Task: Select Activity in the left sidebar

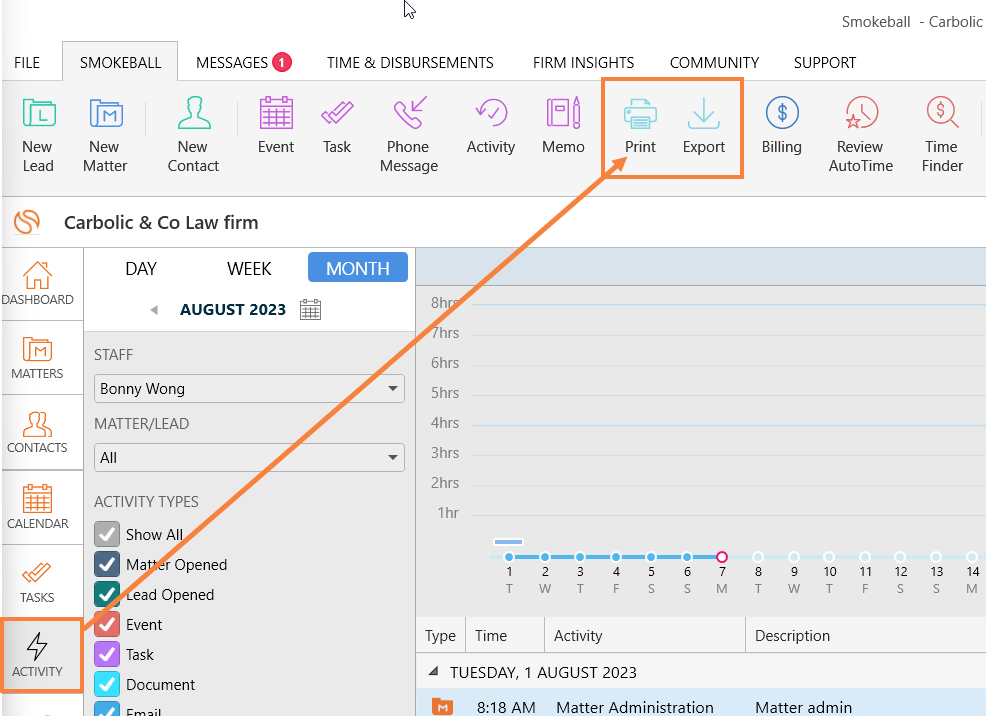Action: click(x=40, y=655)
